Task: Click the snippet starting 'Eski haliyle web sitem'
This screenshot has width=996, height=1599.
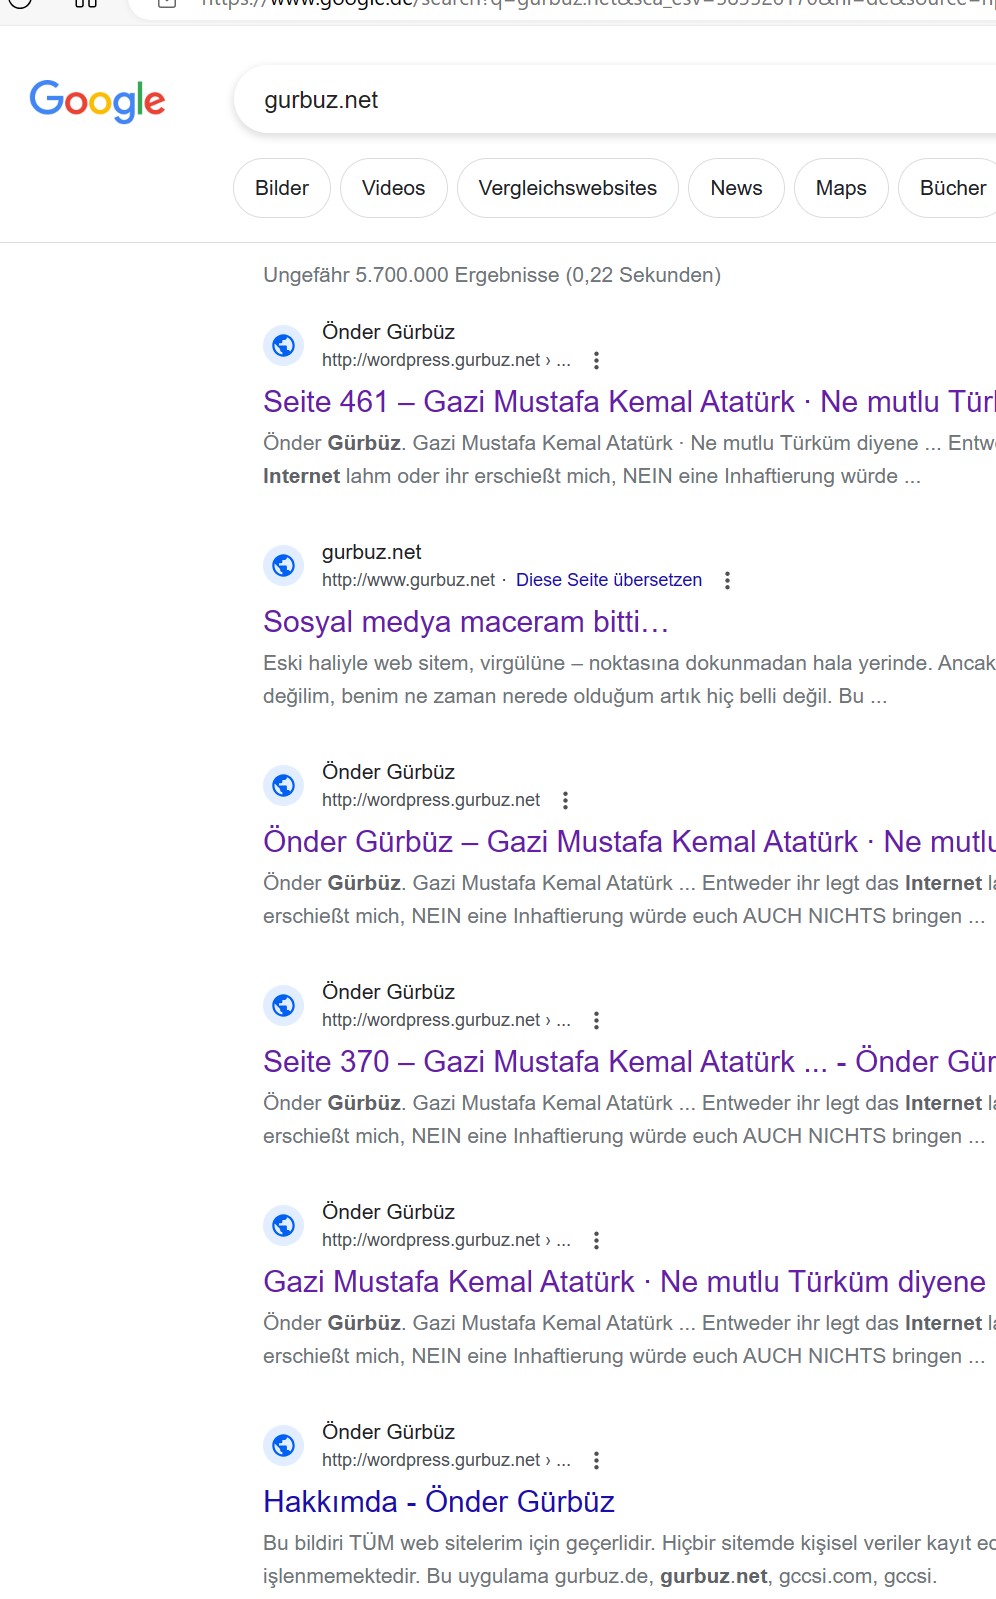Action: point(629,680)
